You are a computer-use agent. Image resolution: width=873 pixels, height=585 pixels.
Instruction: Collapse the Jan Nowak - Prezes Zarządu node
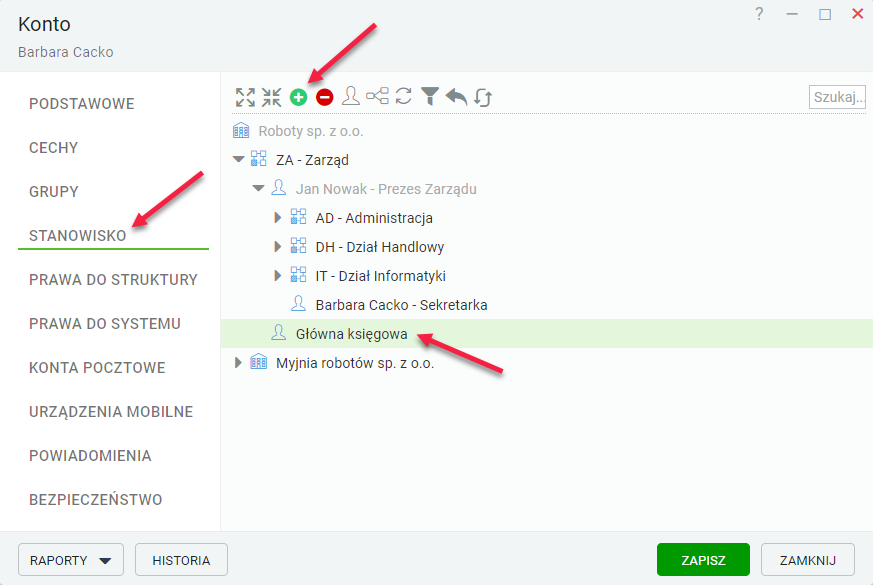[258, 188]
